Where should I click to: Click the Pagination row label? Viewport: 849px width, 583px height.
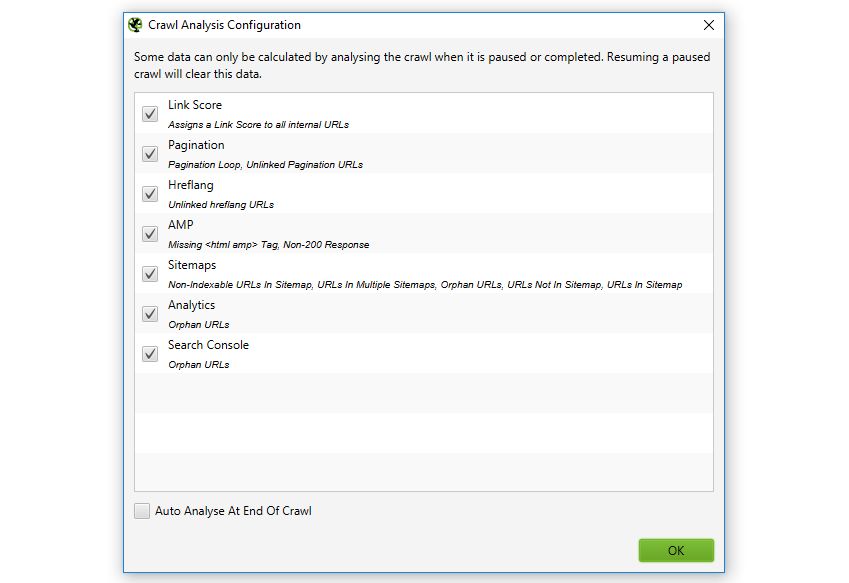pos(196,145)
